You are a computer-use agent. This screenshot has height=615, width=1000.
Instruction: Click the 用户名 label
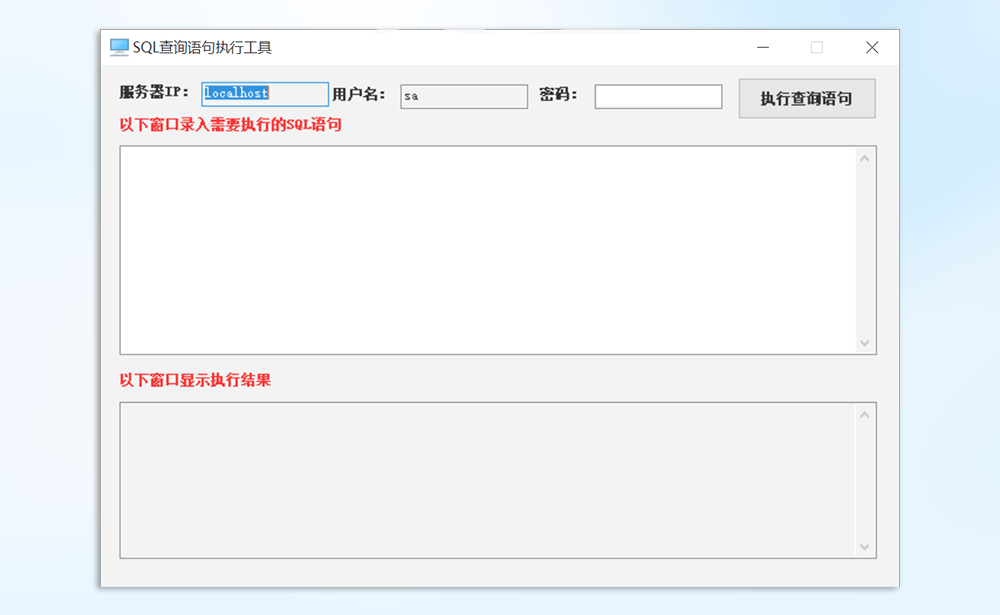[x=359, y=94]
